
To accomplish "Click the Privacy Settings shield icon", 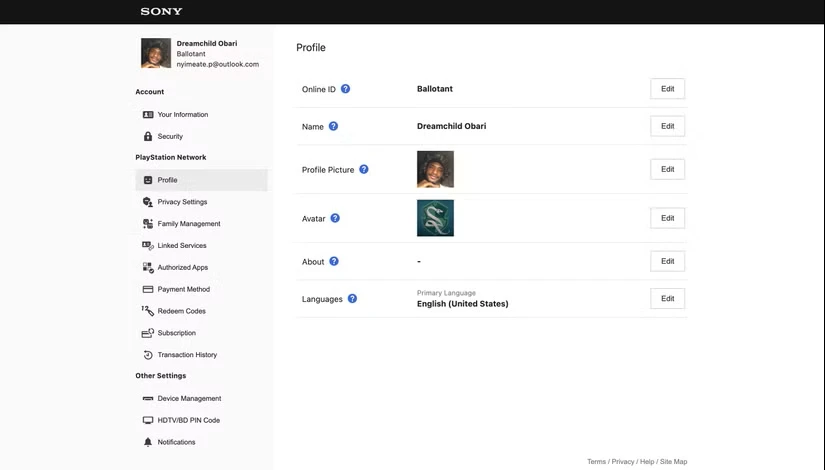I will 148,202.
